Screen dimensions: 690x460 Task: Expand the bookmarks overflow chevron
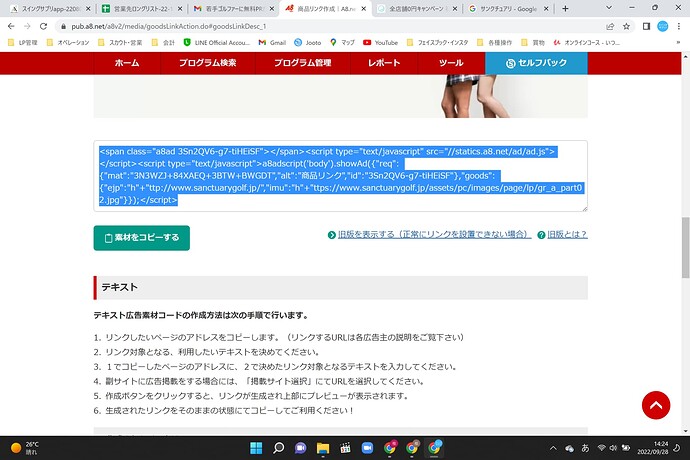click(x=678, y=43)
